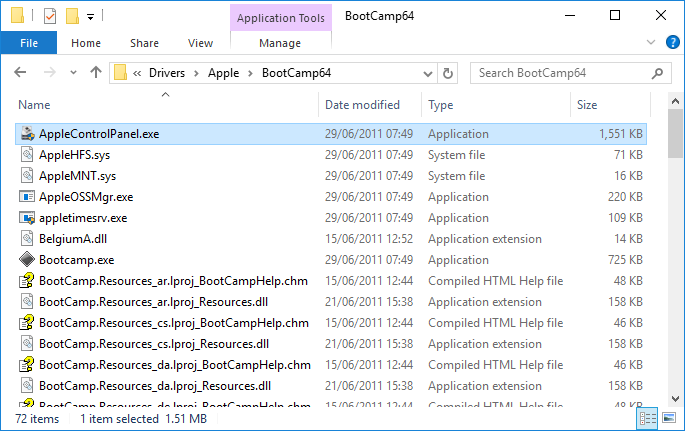The width and height of the screenshot is (685, 431).
Task: Go up one folder level arrow
Action: pos(96,72)
